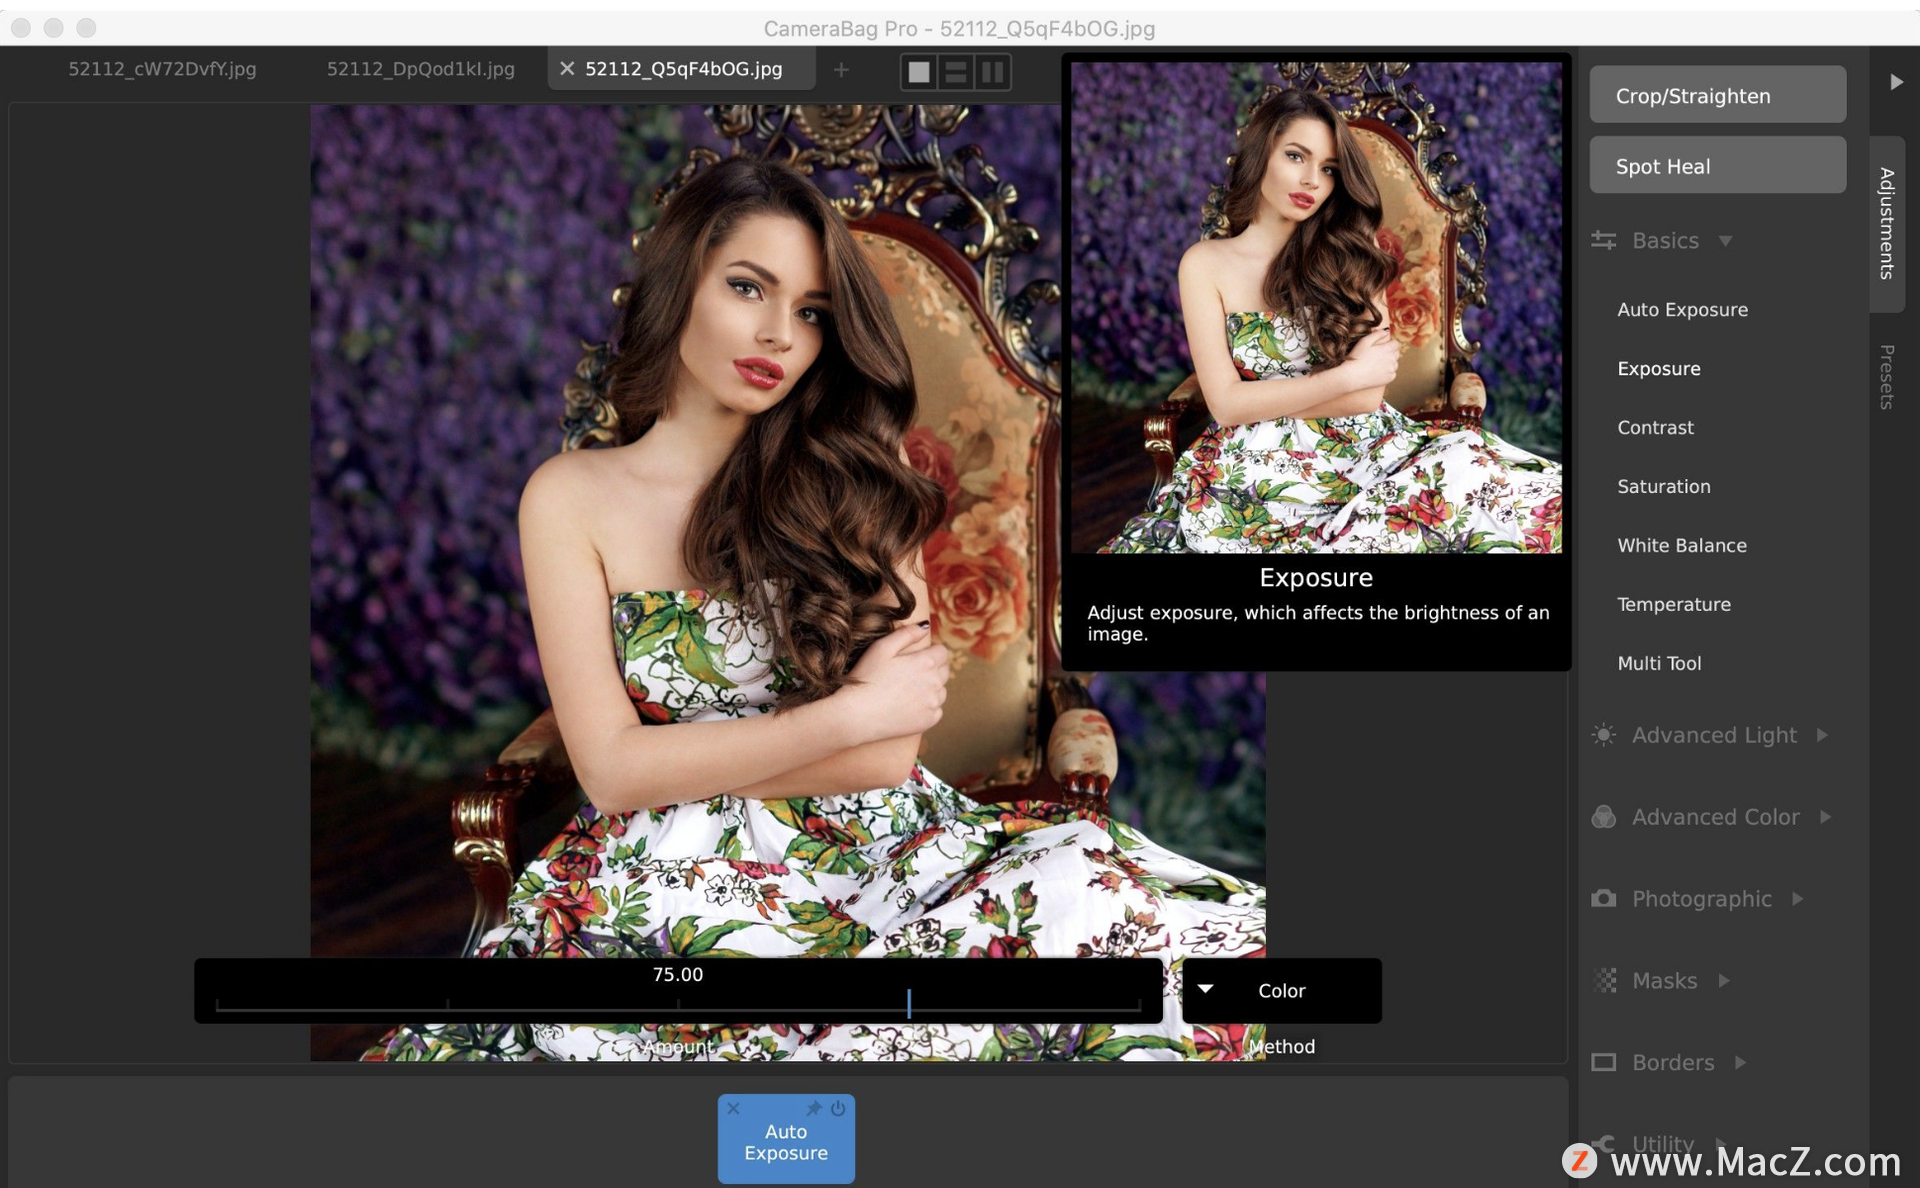Open the Color method dropdown
The image size is (1920, 1188).
pos(1282,990)
